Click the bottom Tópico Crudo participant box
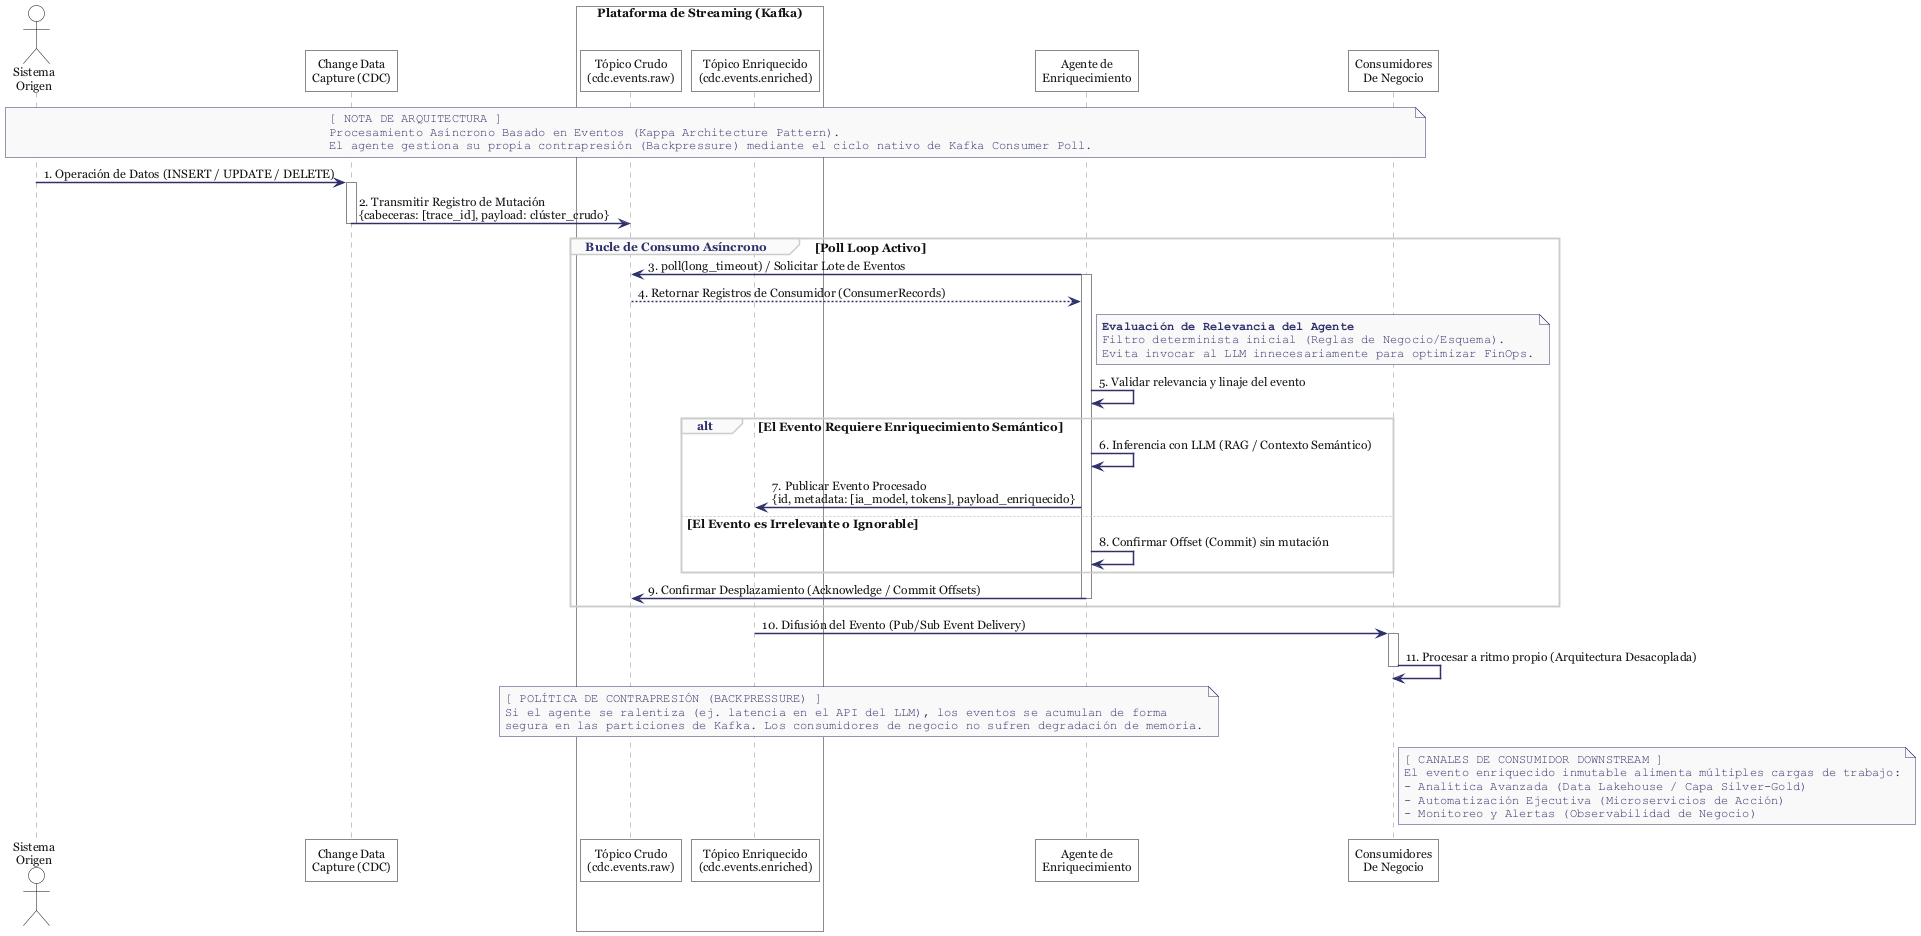The width and height of the screenshot is (1921, 936). point(630,860)
